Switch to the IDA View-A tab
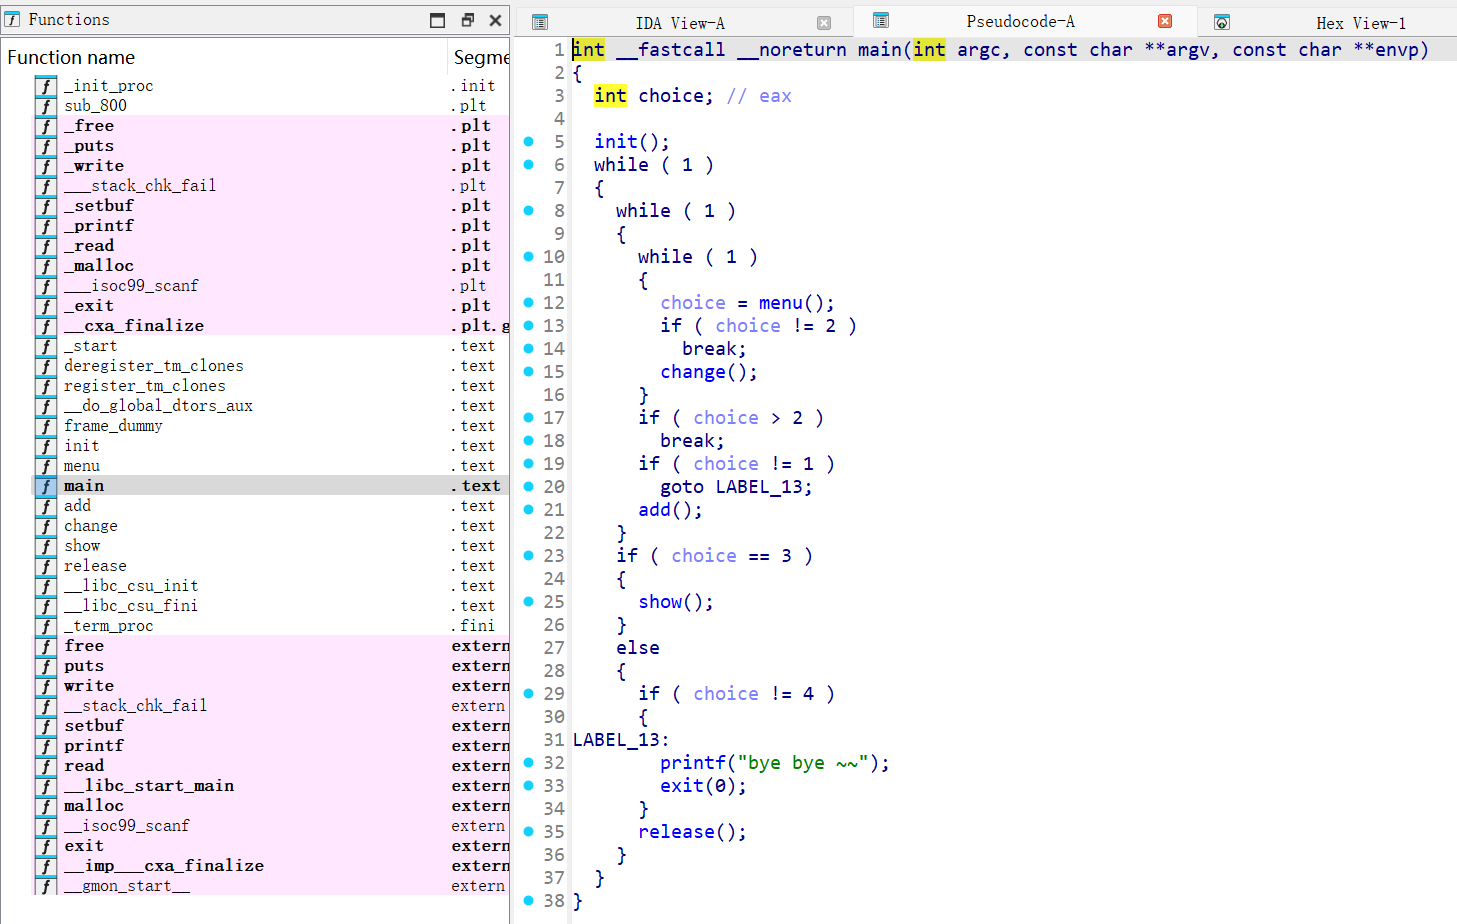The width and height of the screenshot is (1457, 924). 680,22
